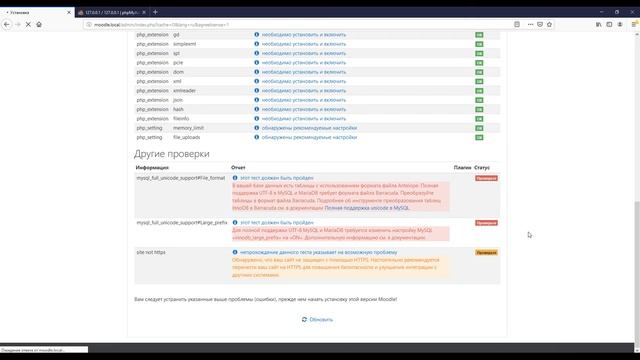Click info icon in pcre row
Viewport: 640px width, 360px height.
(257, 63)
